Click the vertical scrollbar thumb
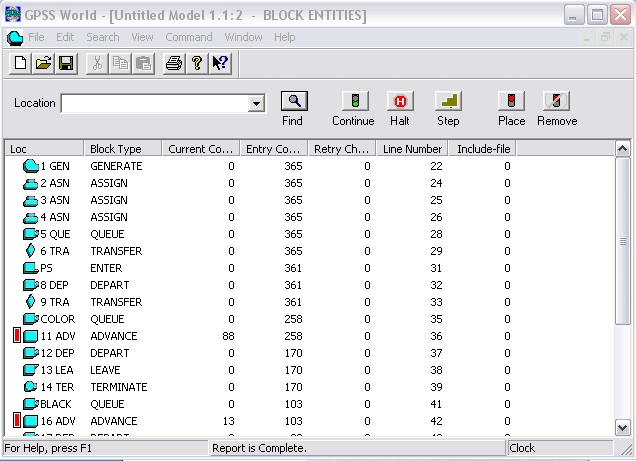 (x=622, y=241)
